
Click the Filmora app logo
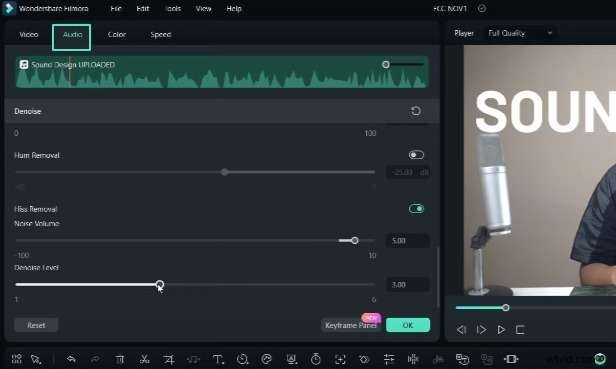click(9, 8)
